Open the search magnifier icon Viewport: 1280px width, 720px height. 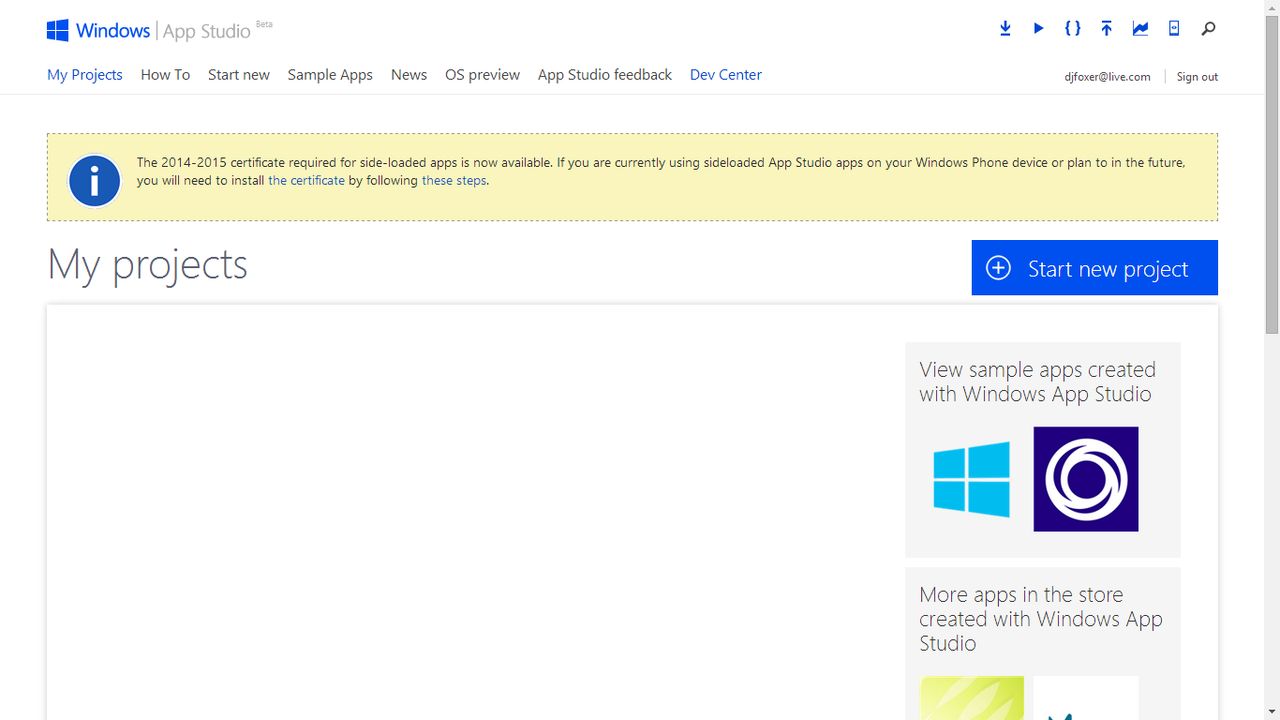point(1208,29)
